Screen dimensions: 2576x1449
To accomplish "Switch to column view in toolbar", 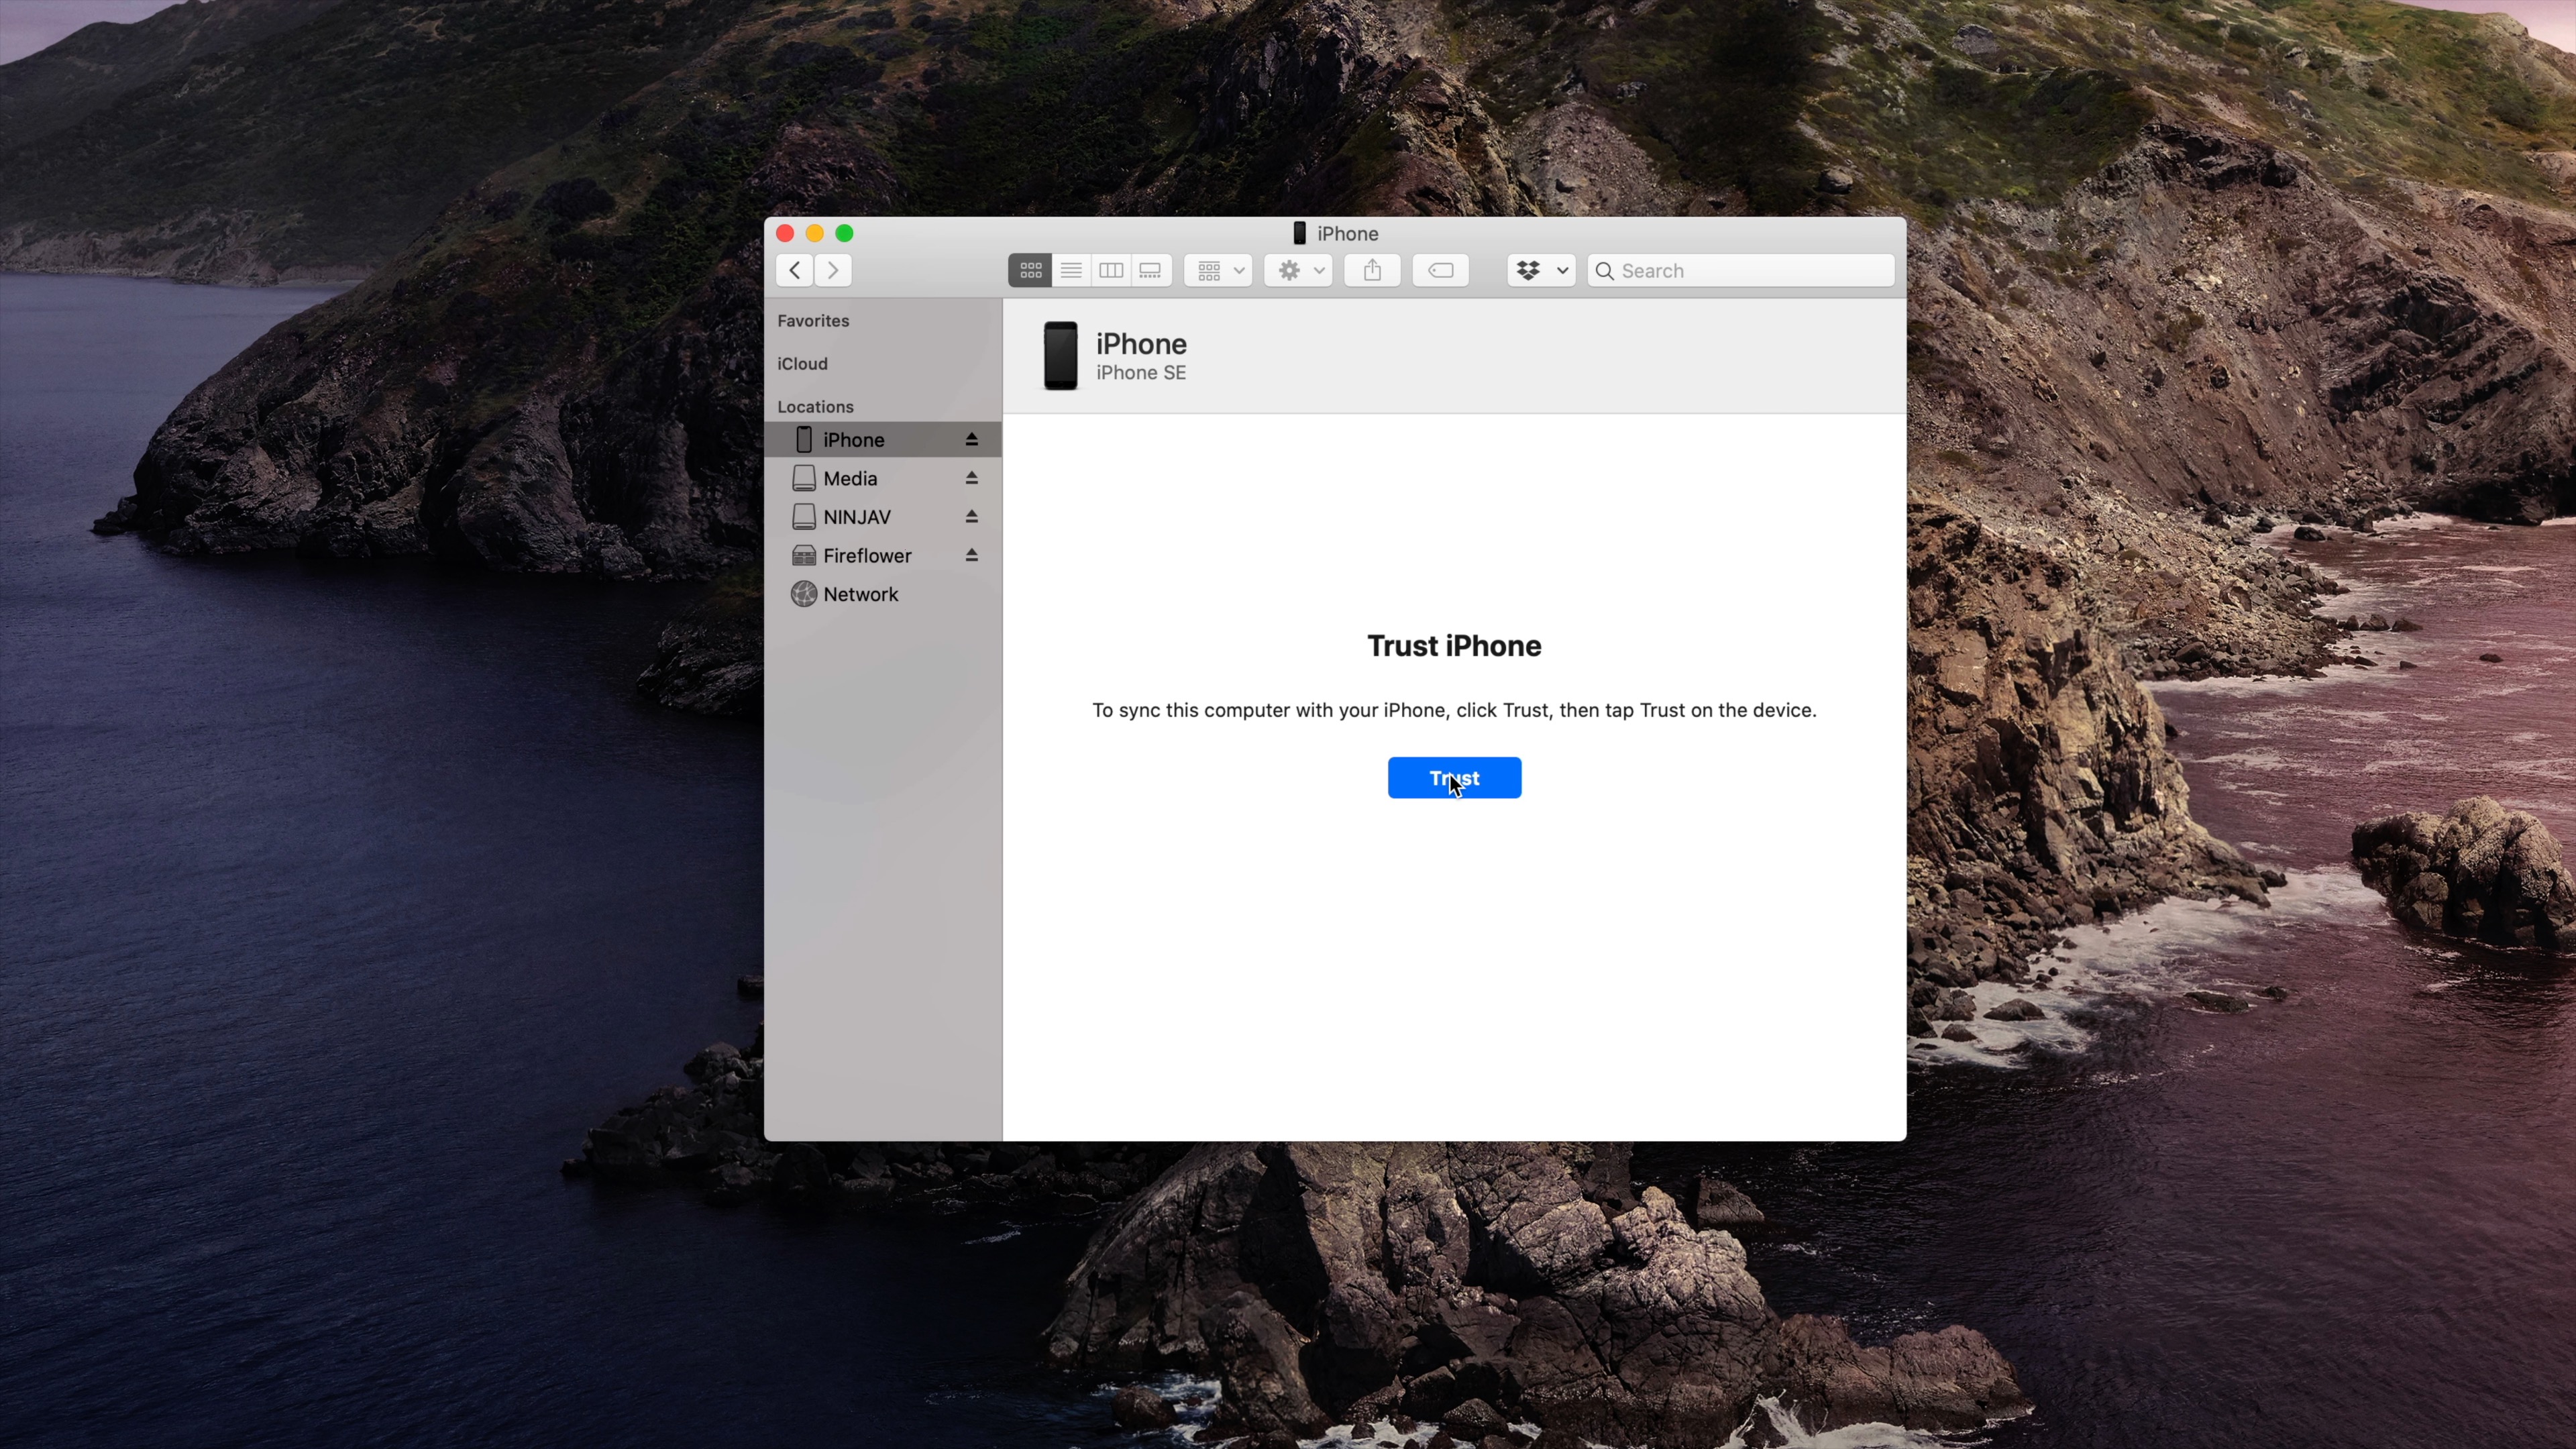I will [1110, 270].
